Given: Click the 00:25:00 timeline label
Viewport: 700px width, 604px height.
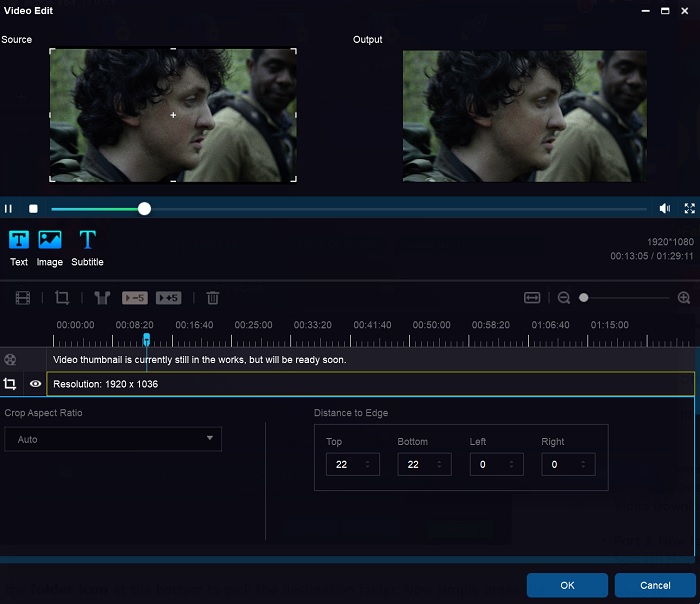Looking at the screenshot, I should point(253,325).
